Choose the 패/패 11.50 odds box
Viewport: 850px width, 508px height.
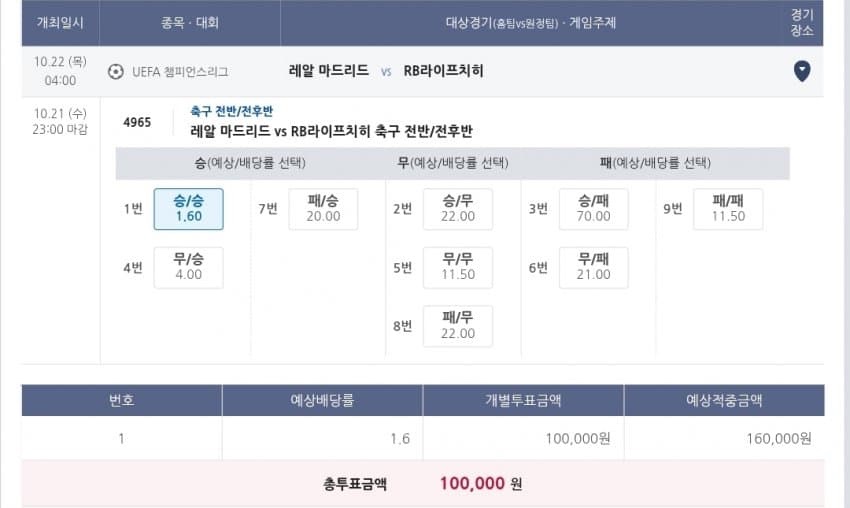[x=728, y=209]
